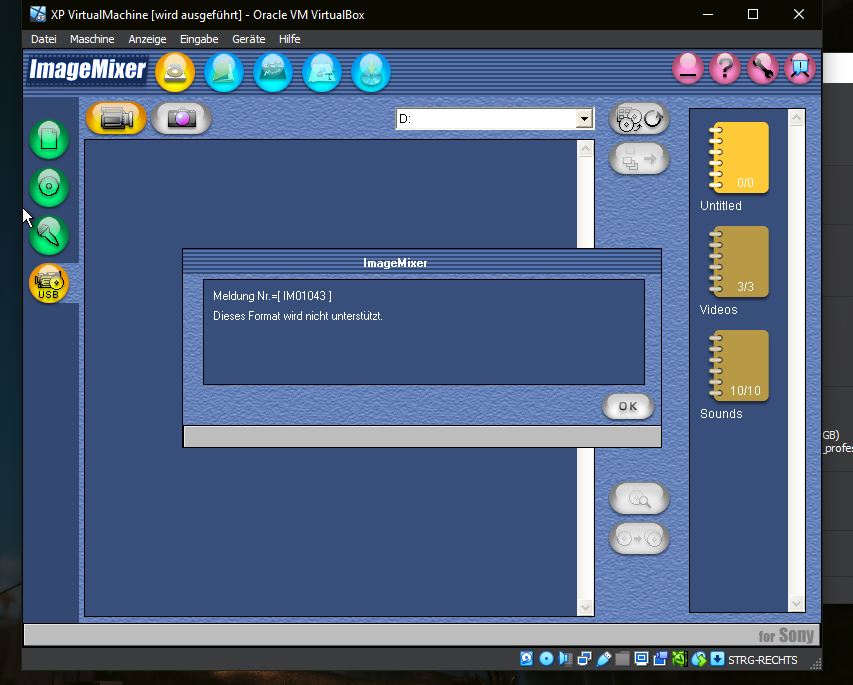Click the grayed disc-to-disc copy button
The image size is (853, 685).
(x=639, y=539)
